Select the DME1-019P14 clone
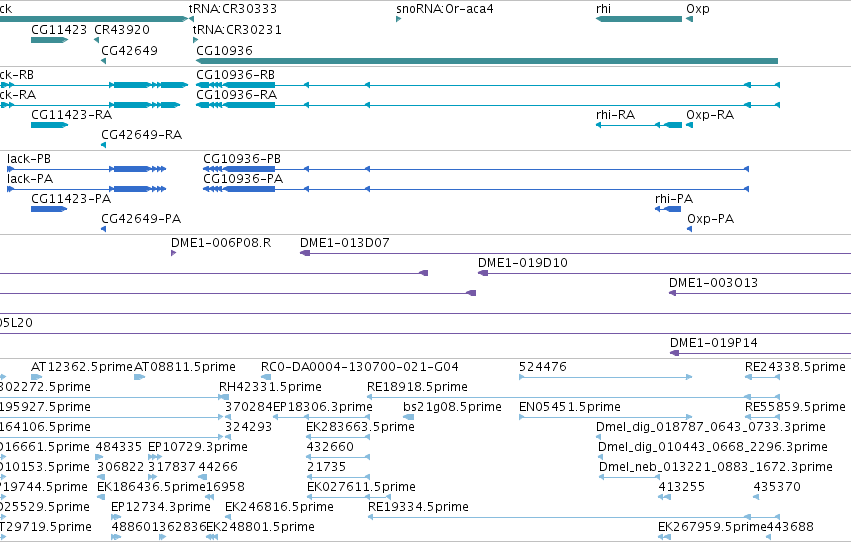851x542 pixels. (760, 353)
